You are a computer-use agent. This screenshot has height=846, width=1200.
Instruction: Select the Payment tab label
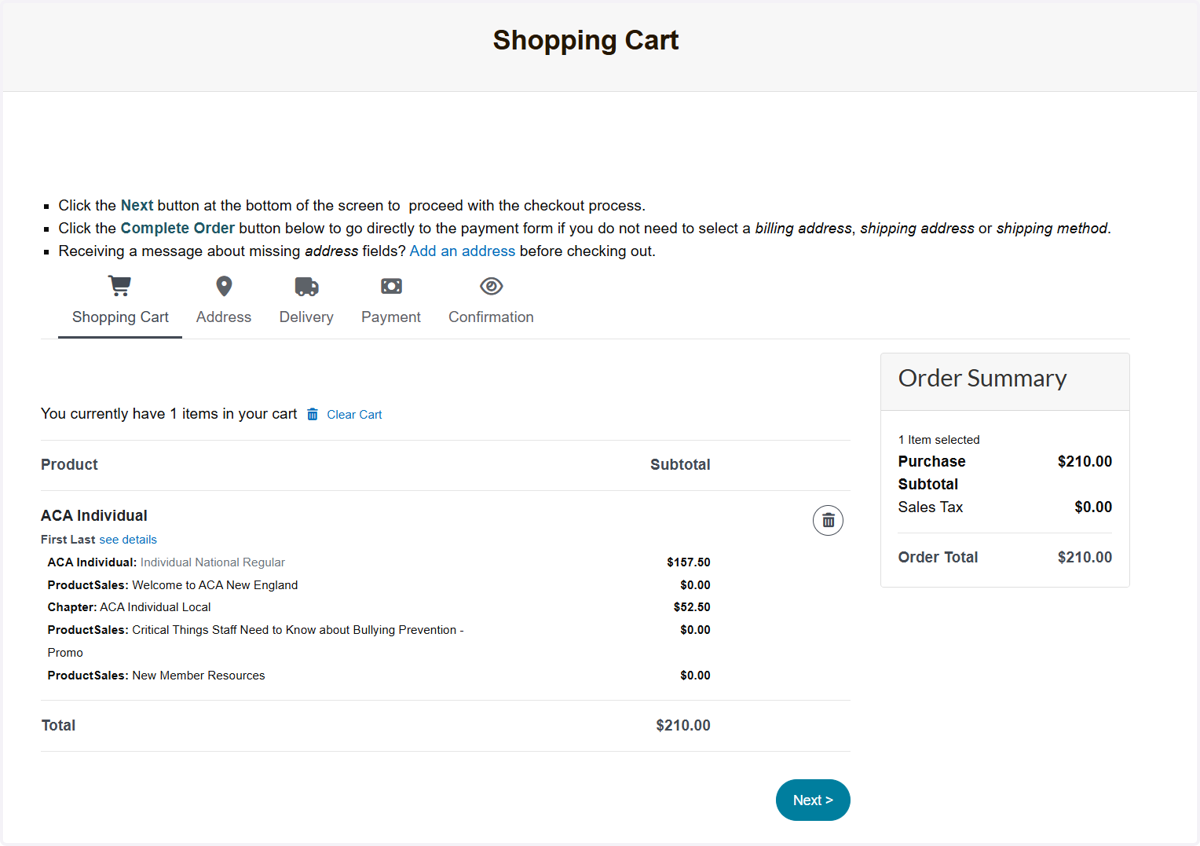391,317
